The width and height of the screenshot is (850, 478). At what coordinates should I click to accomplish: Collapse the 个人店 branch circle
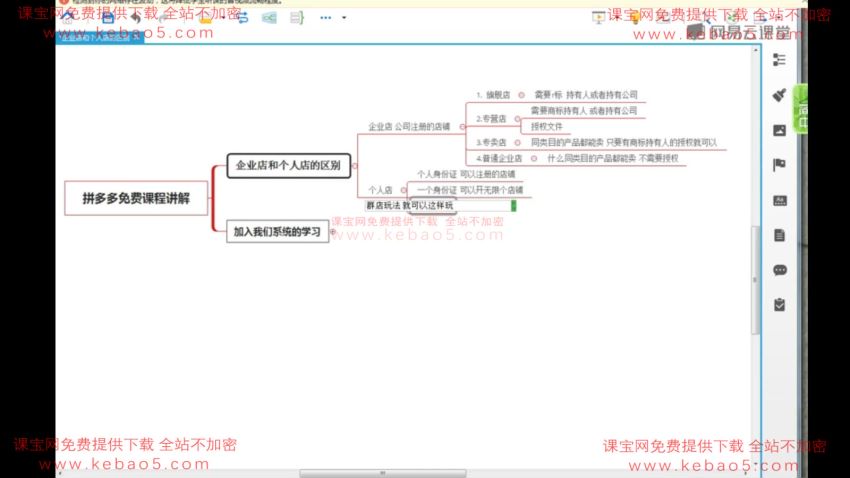(403, 190)
